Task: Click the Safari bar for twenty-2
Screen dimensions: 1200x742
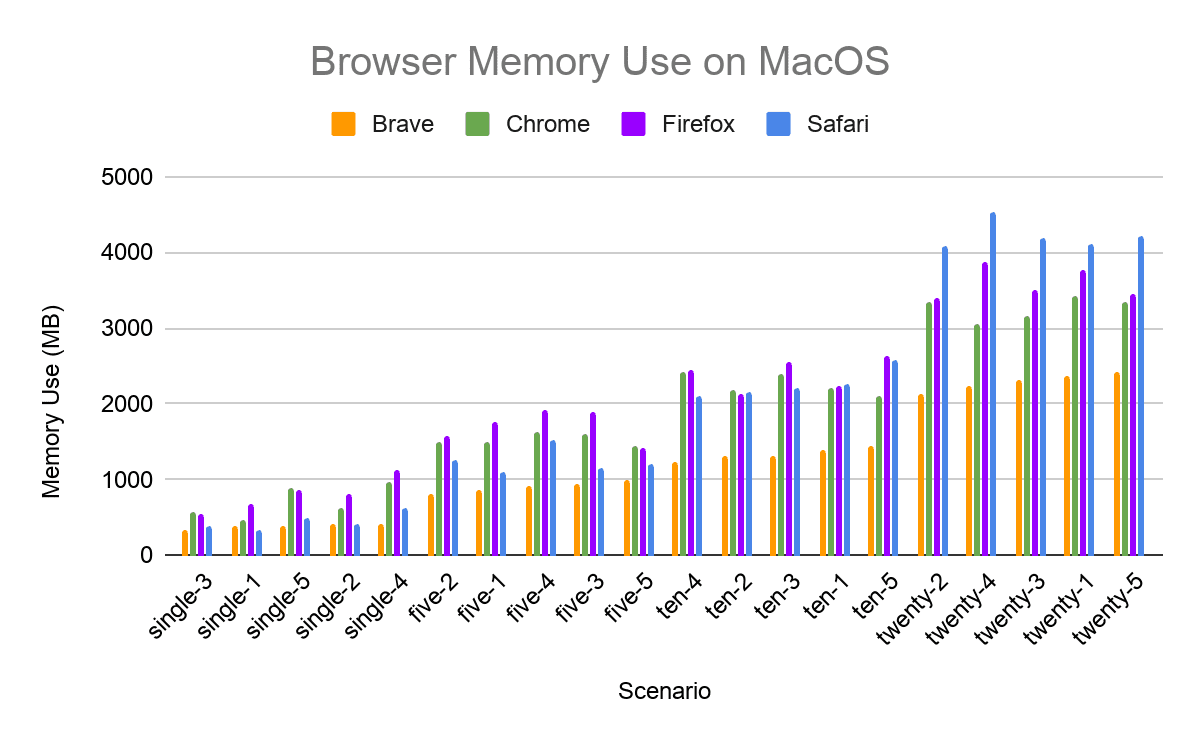Action: click(945, 401)
